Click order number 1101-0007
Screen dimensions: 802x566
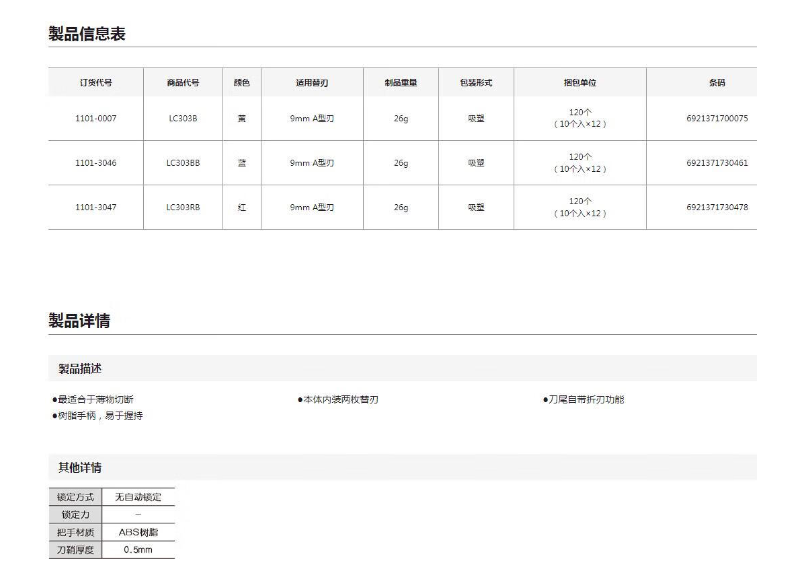(96, 119)
